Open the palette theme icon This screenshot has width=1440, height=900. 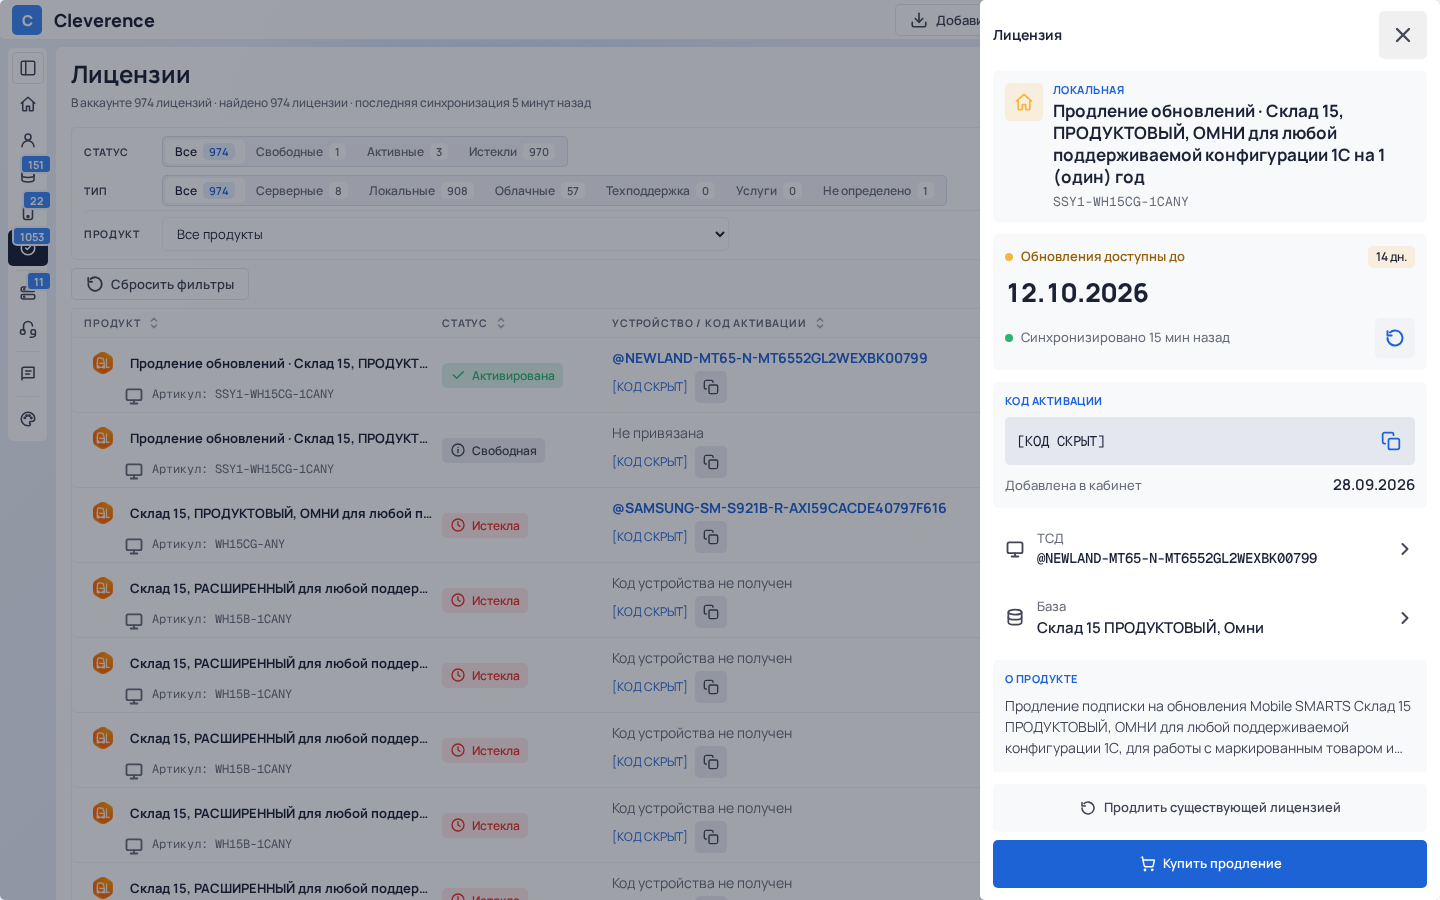(x=28, y=419)
